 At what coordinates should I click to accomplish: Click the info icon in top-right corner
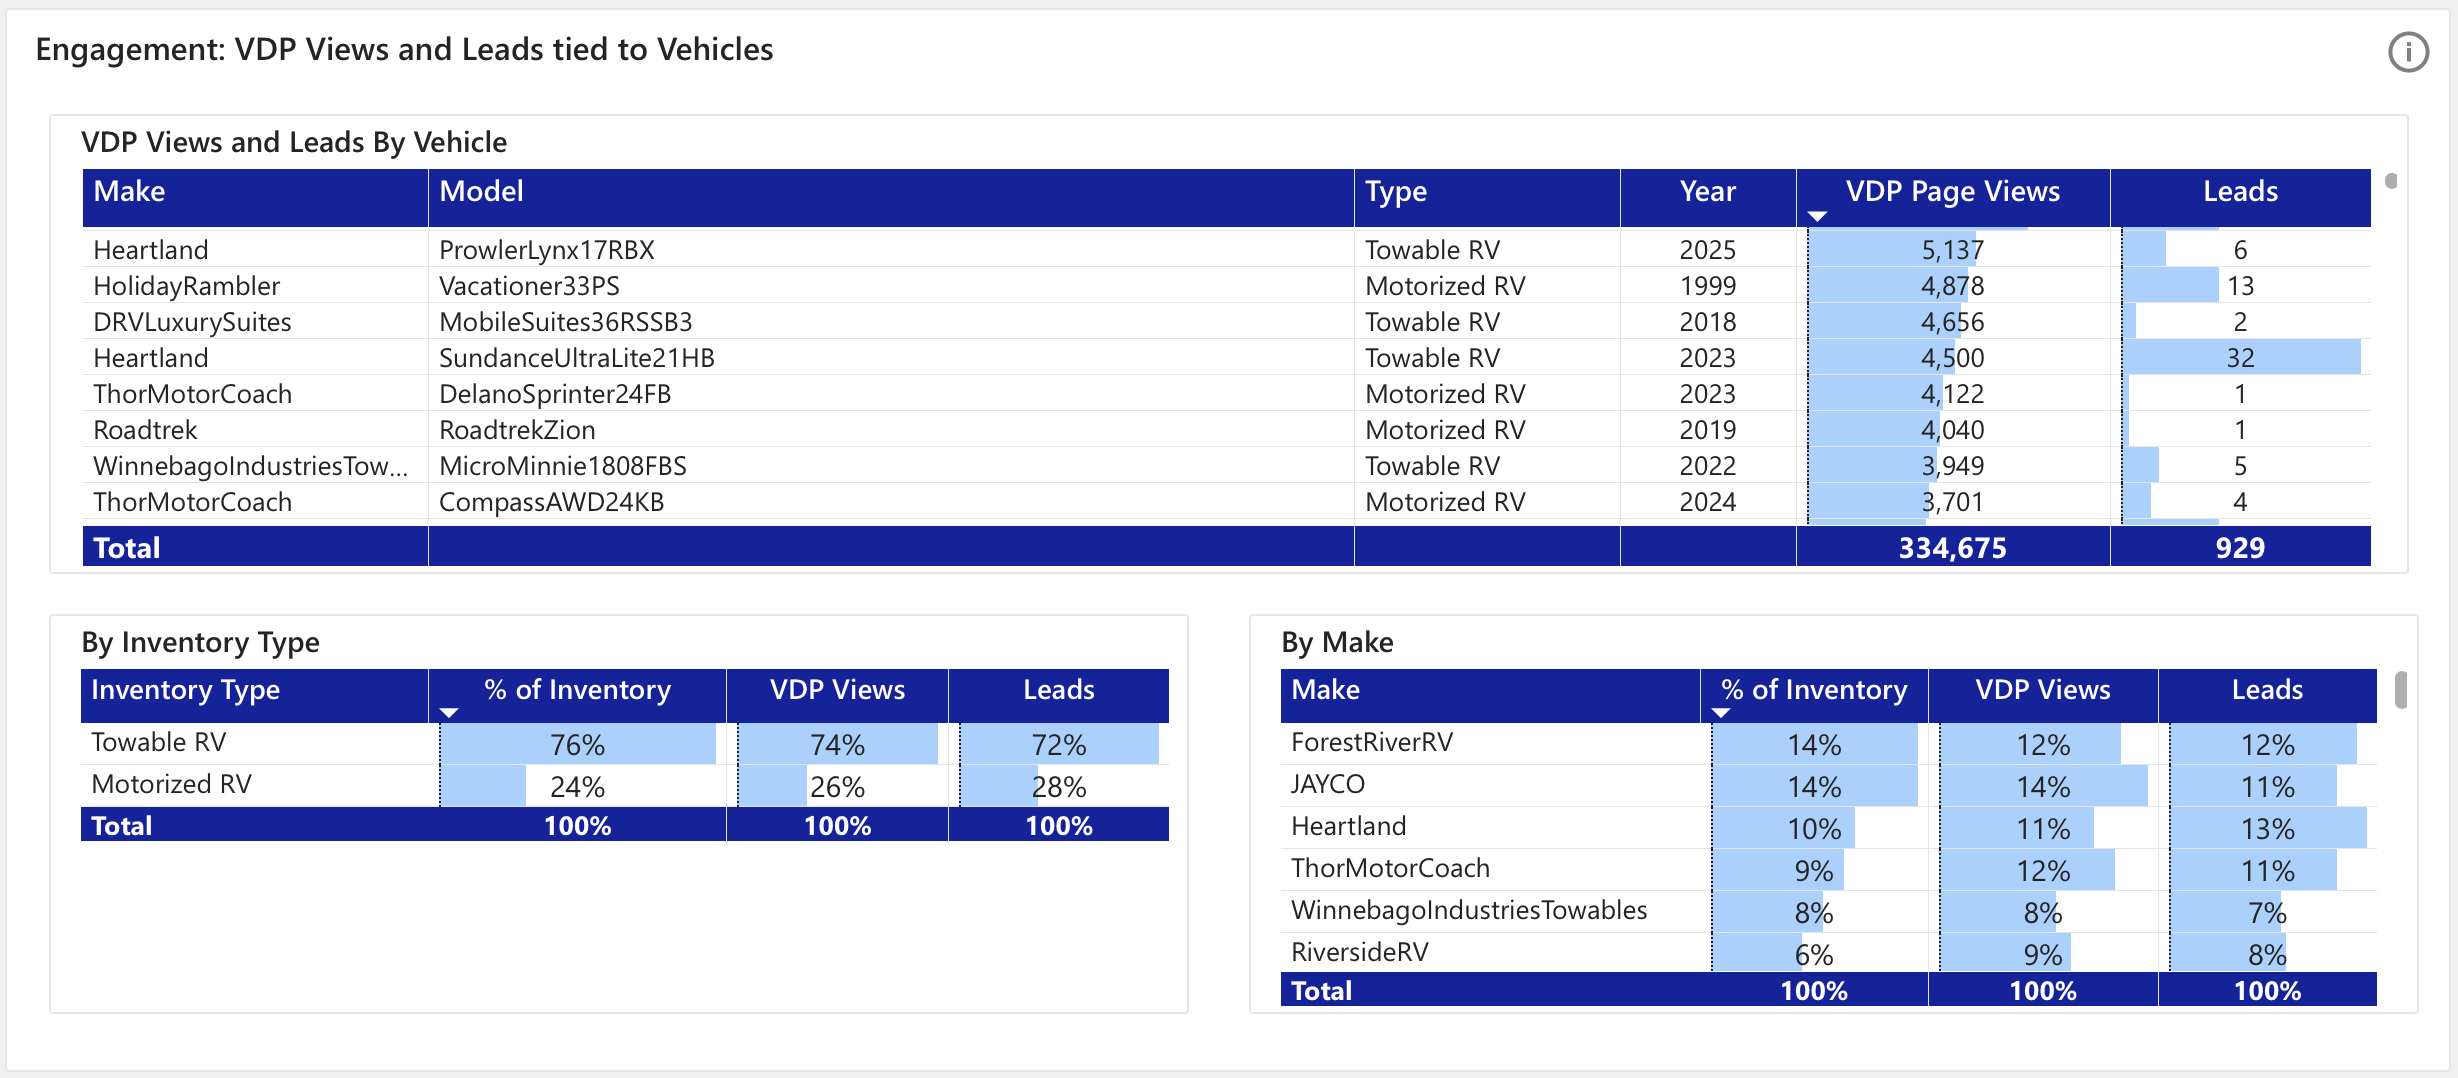pyautogui.click(x=2408, y=52)
